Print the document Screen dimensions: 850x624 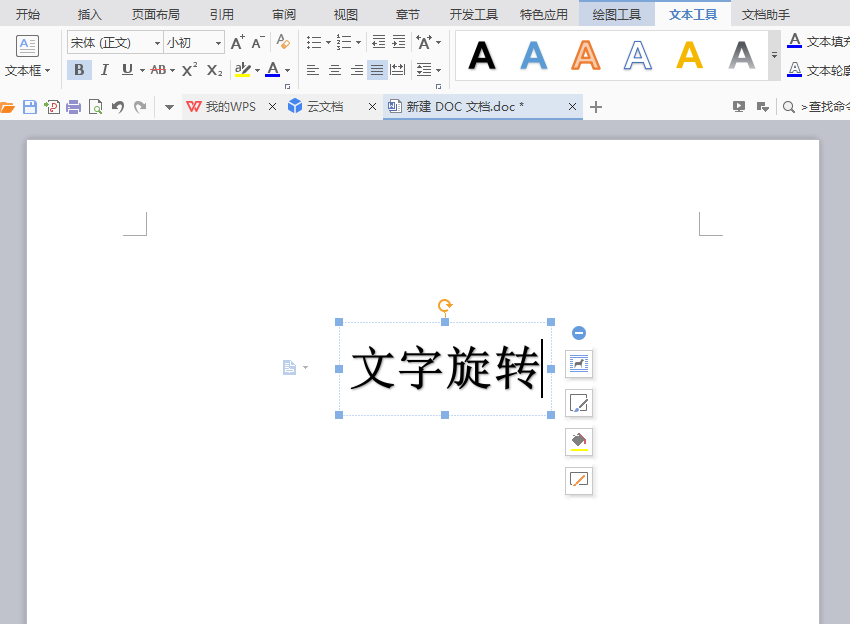(73, 107)
